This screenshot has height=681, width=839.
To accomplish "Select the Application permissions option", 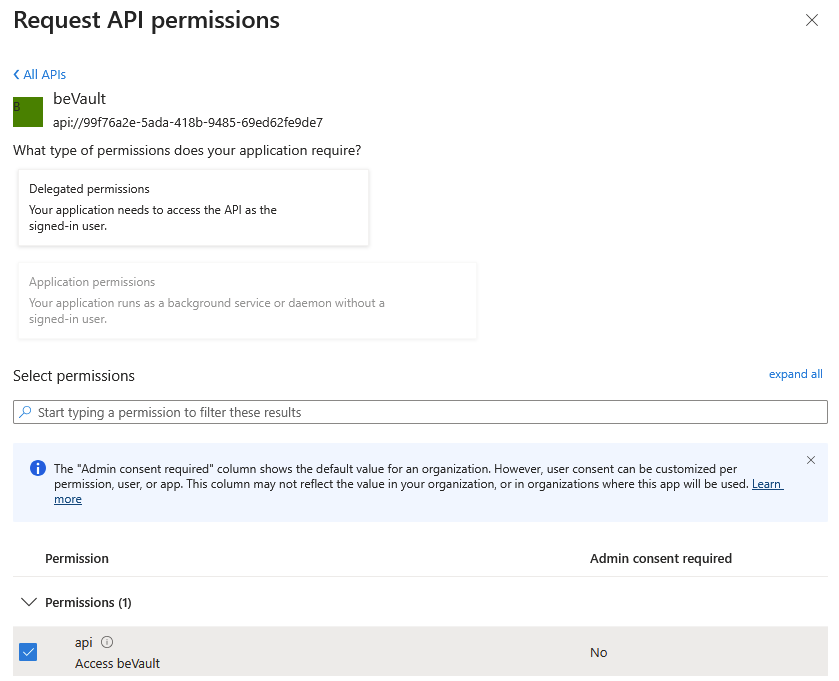I will click(247, 301).
